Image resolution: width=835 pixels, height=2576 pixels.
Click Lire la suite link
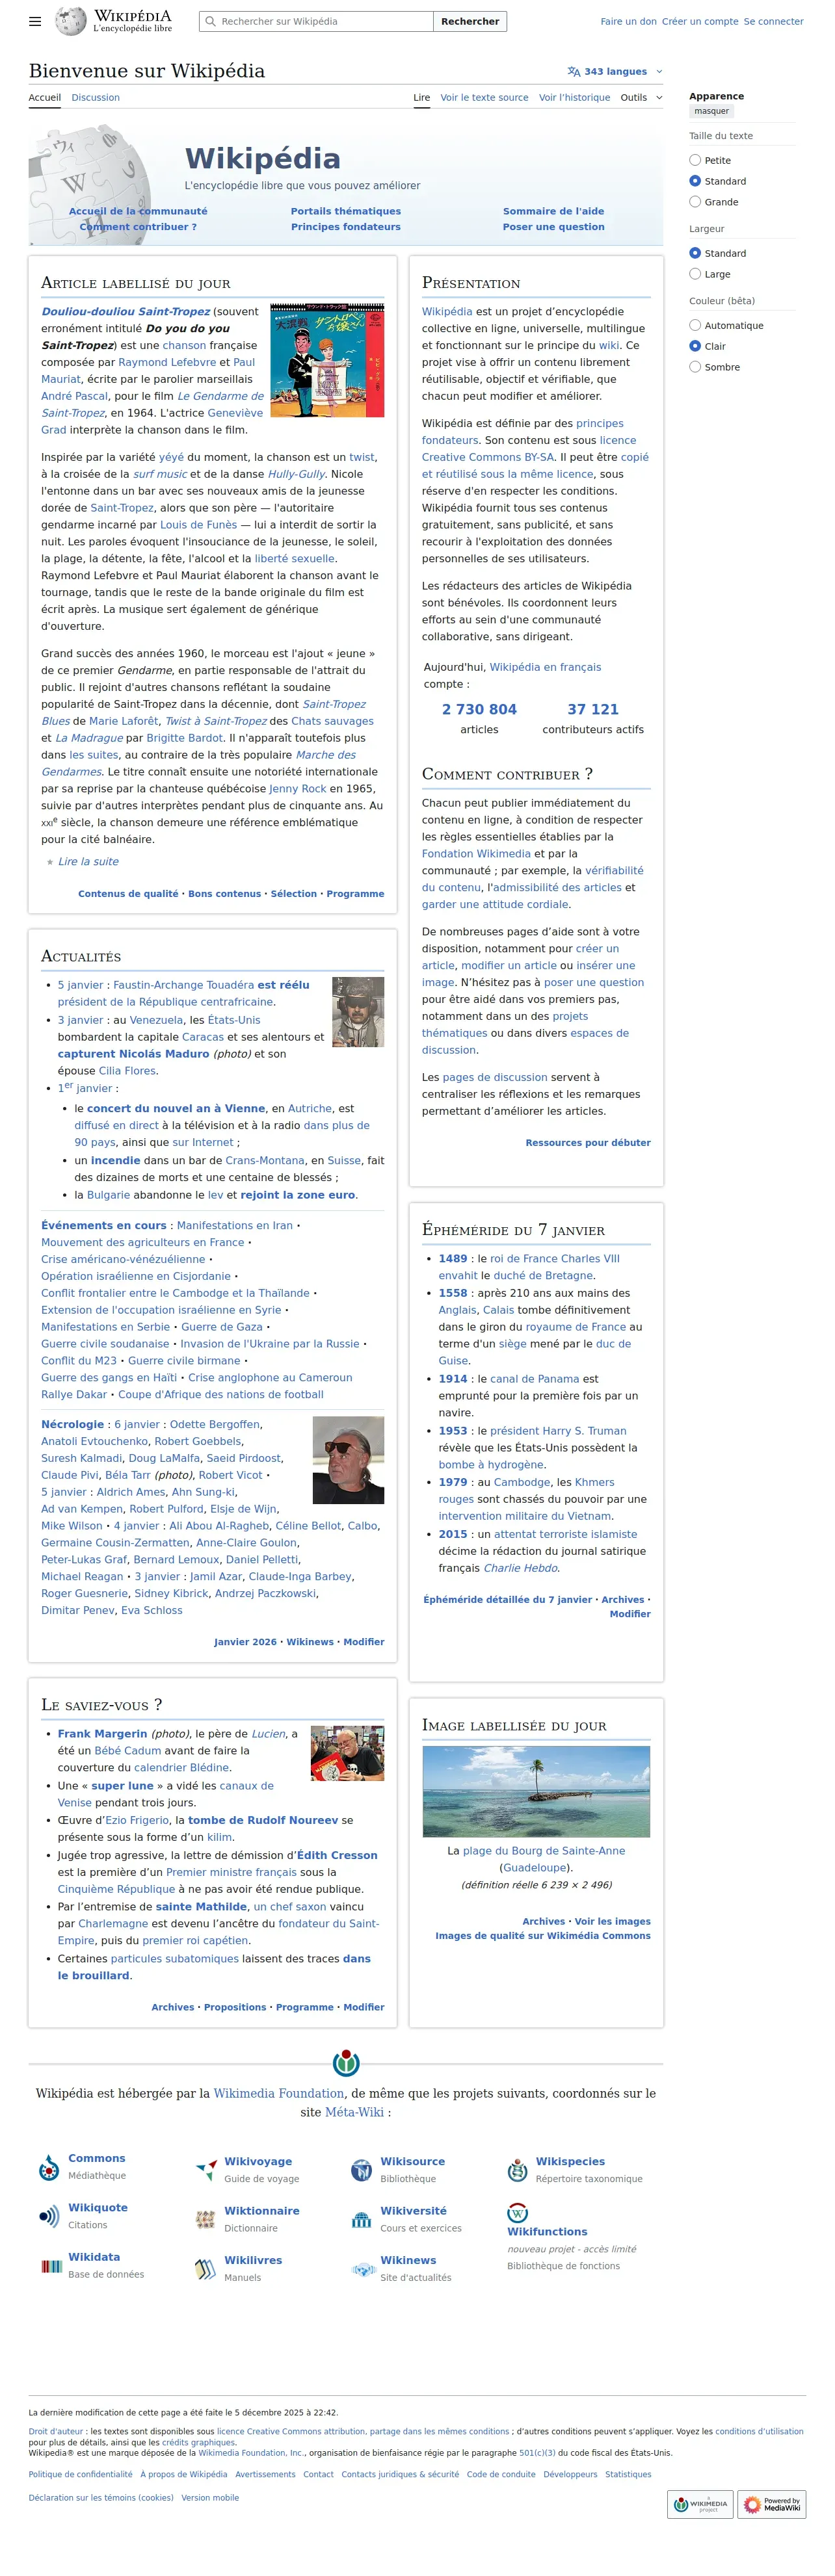(88, 861)
